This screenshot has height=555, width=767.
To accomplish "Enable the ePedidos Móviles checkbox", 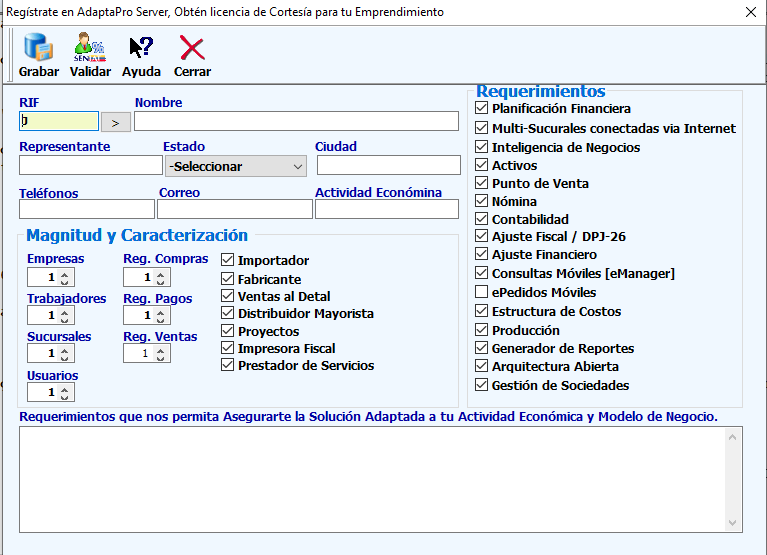I will point(482,292).
